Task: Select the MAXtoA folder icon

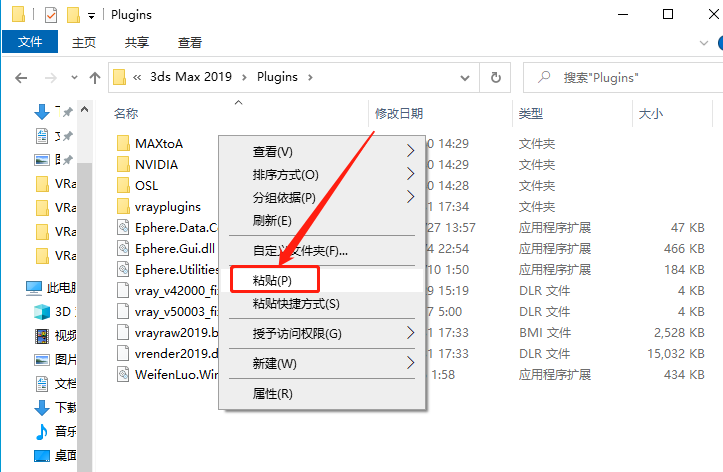Action: 123,143
